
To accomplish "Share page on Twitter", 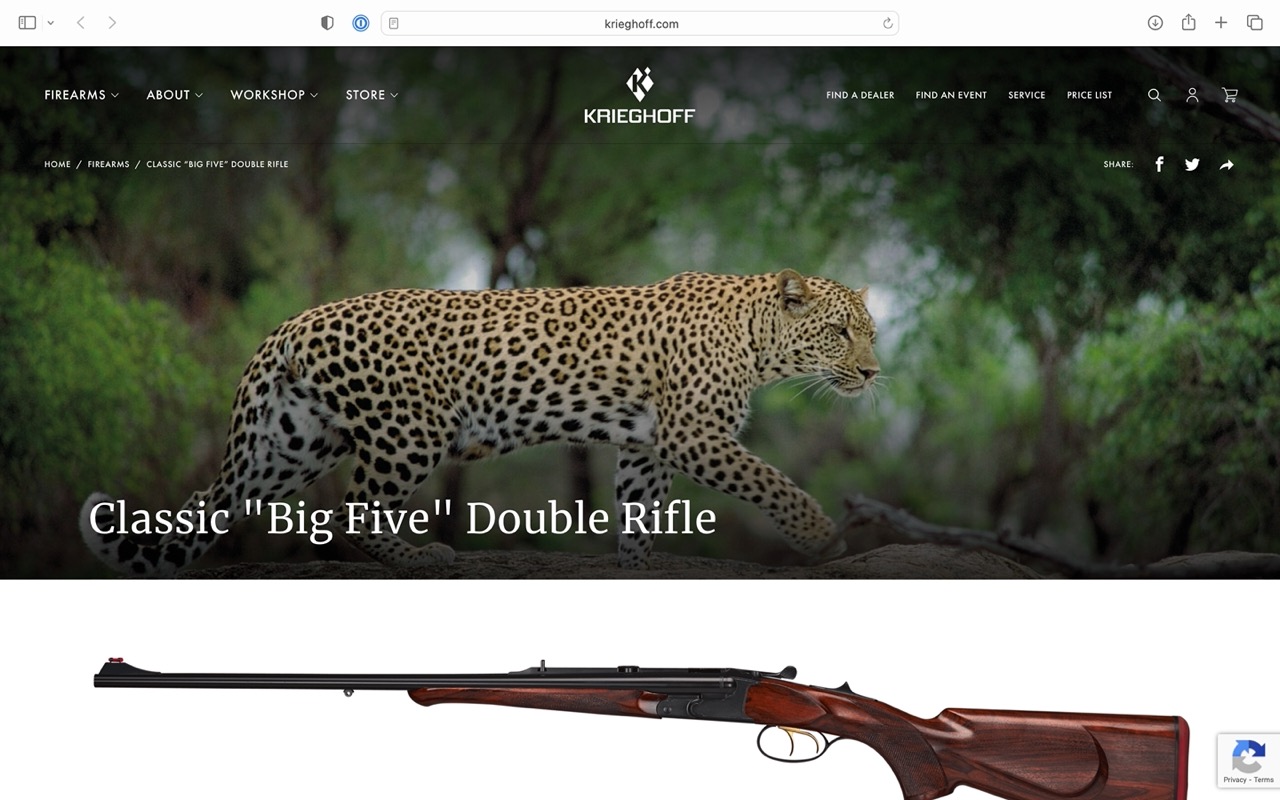I will pyautogui.click(x=1192, y=164).
